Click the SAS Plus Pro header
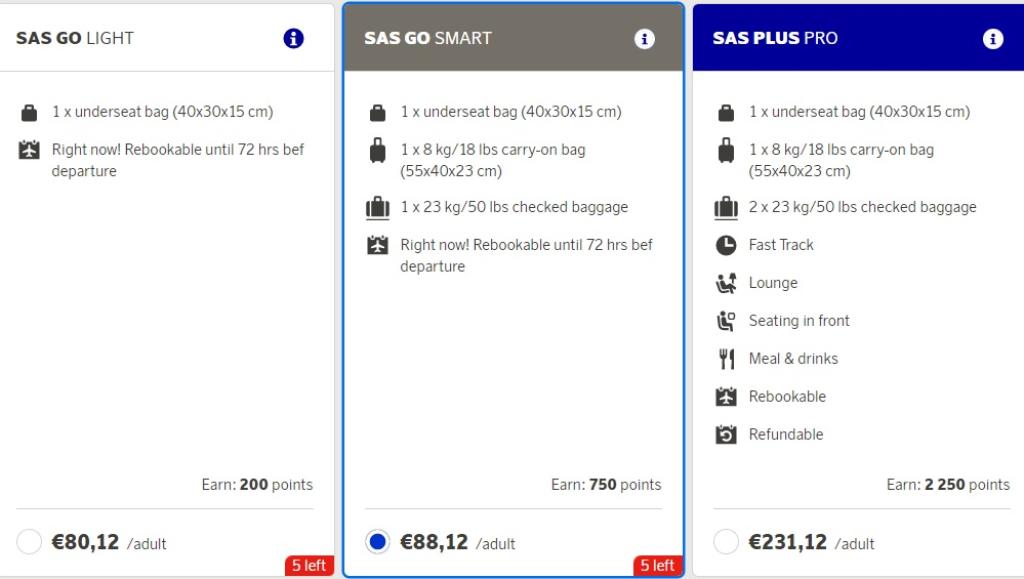Viewport: 1024px width, 579px height. click(x=775, y=39)
